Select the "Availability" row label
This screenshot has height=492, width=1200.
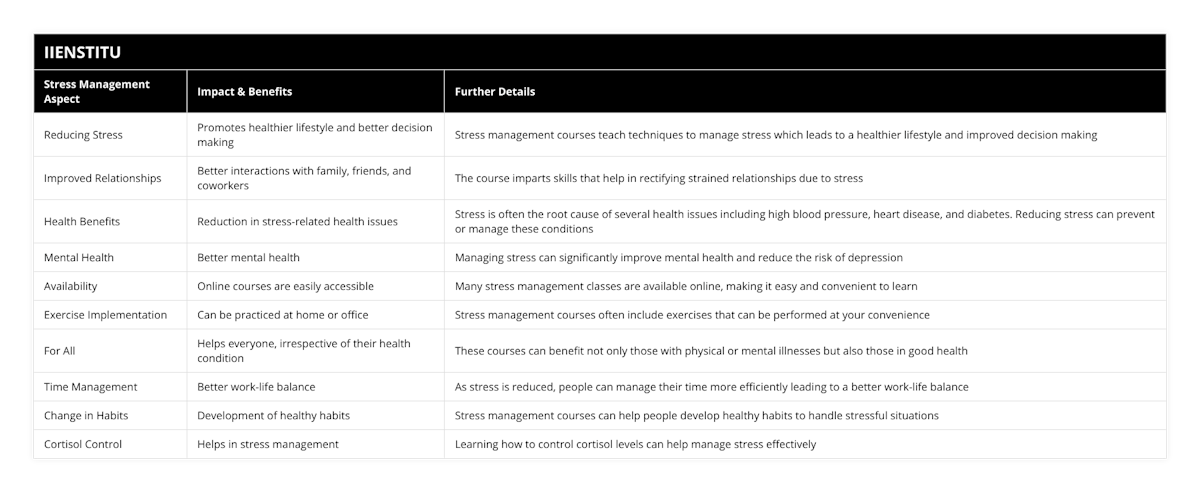click(x=71, y=286)
